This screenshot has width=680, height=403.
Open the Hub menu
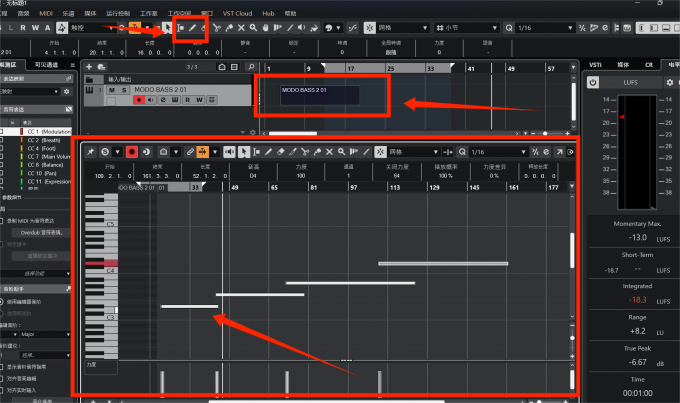coord(268,13)
